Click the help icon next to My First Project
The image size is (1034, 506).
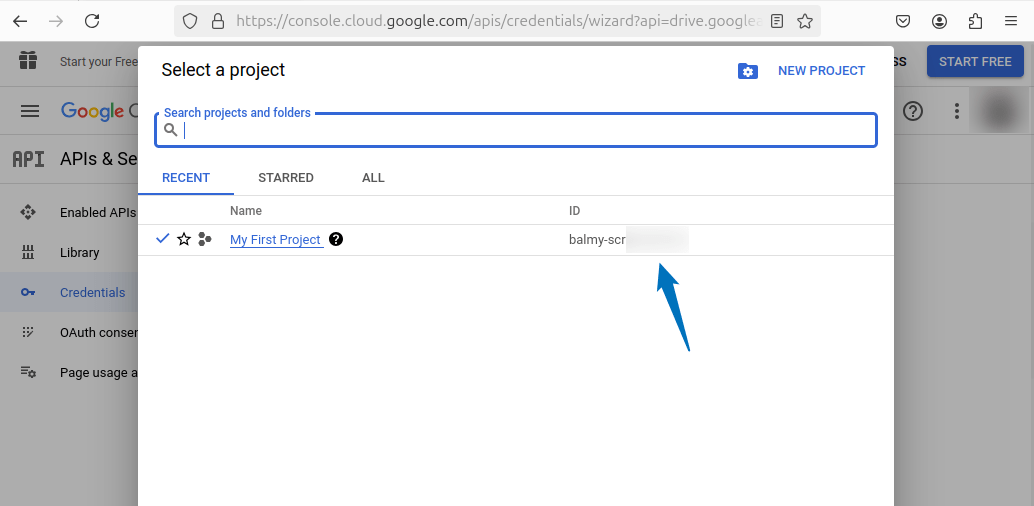336,239
